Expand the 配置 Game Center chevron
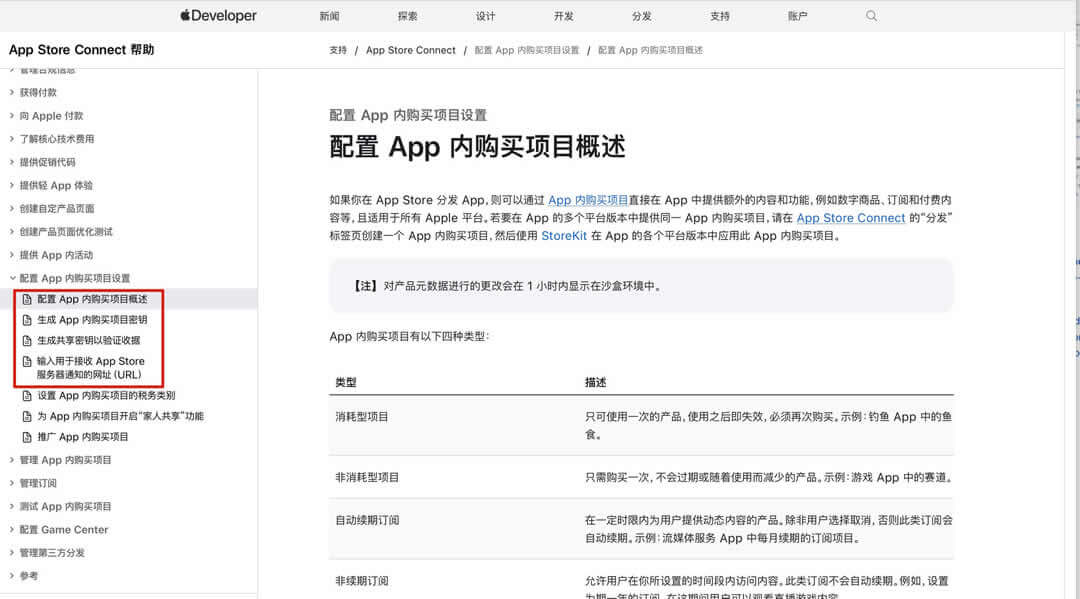The height and width of the screenshot is (599, 1080). [x=12, y=529]
